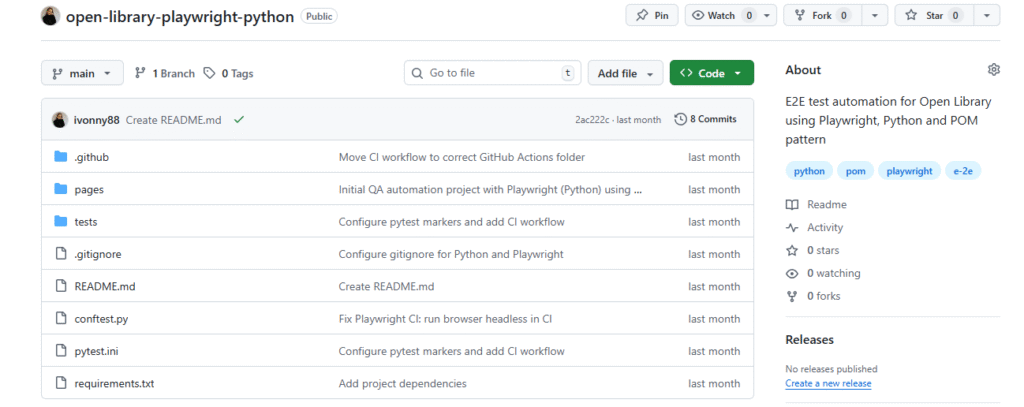Click the pytest.ini file icon
The image size is (1024, 407).
click(61, 351)
